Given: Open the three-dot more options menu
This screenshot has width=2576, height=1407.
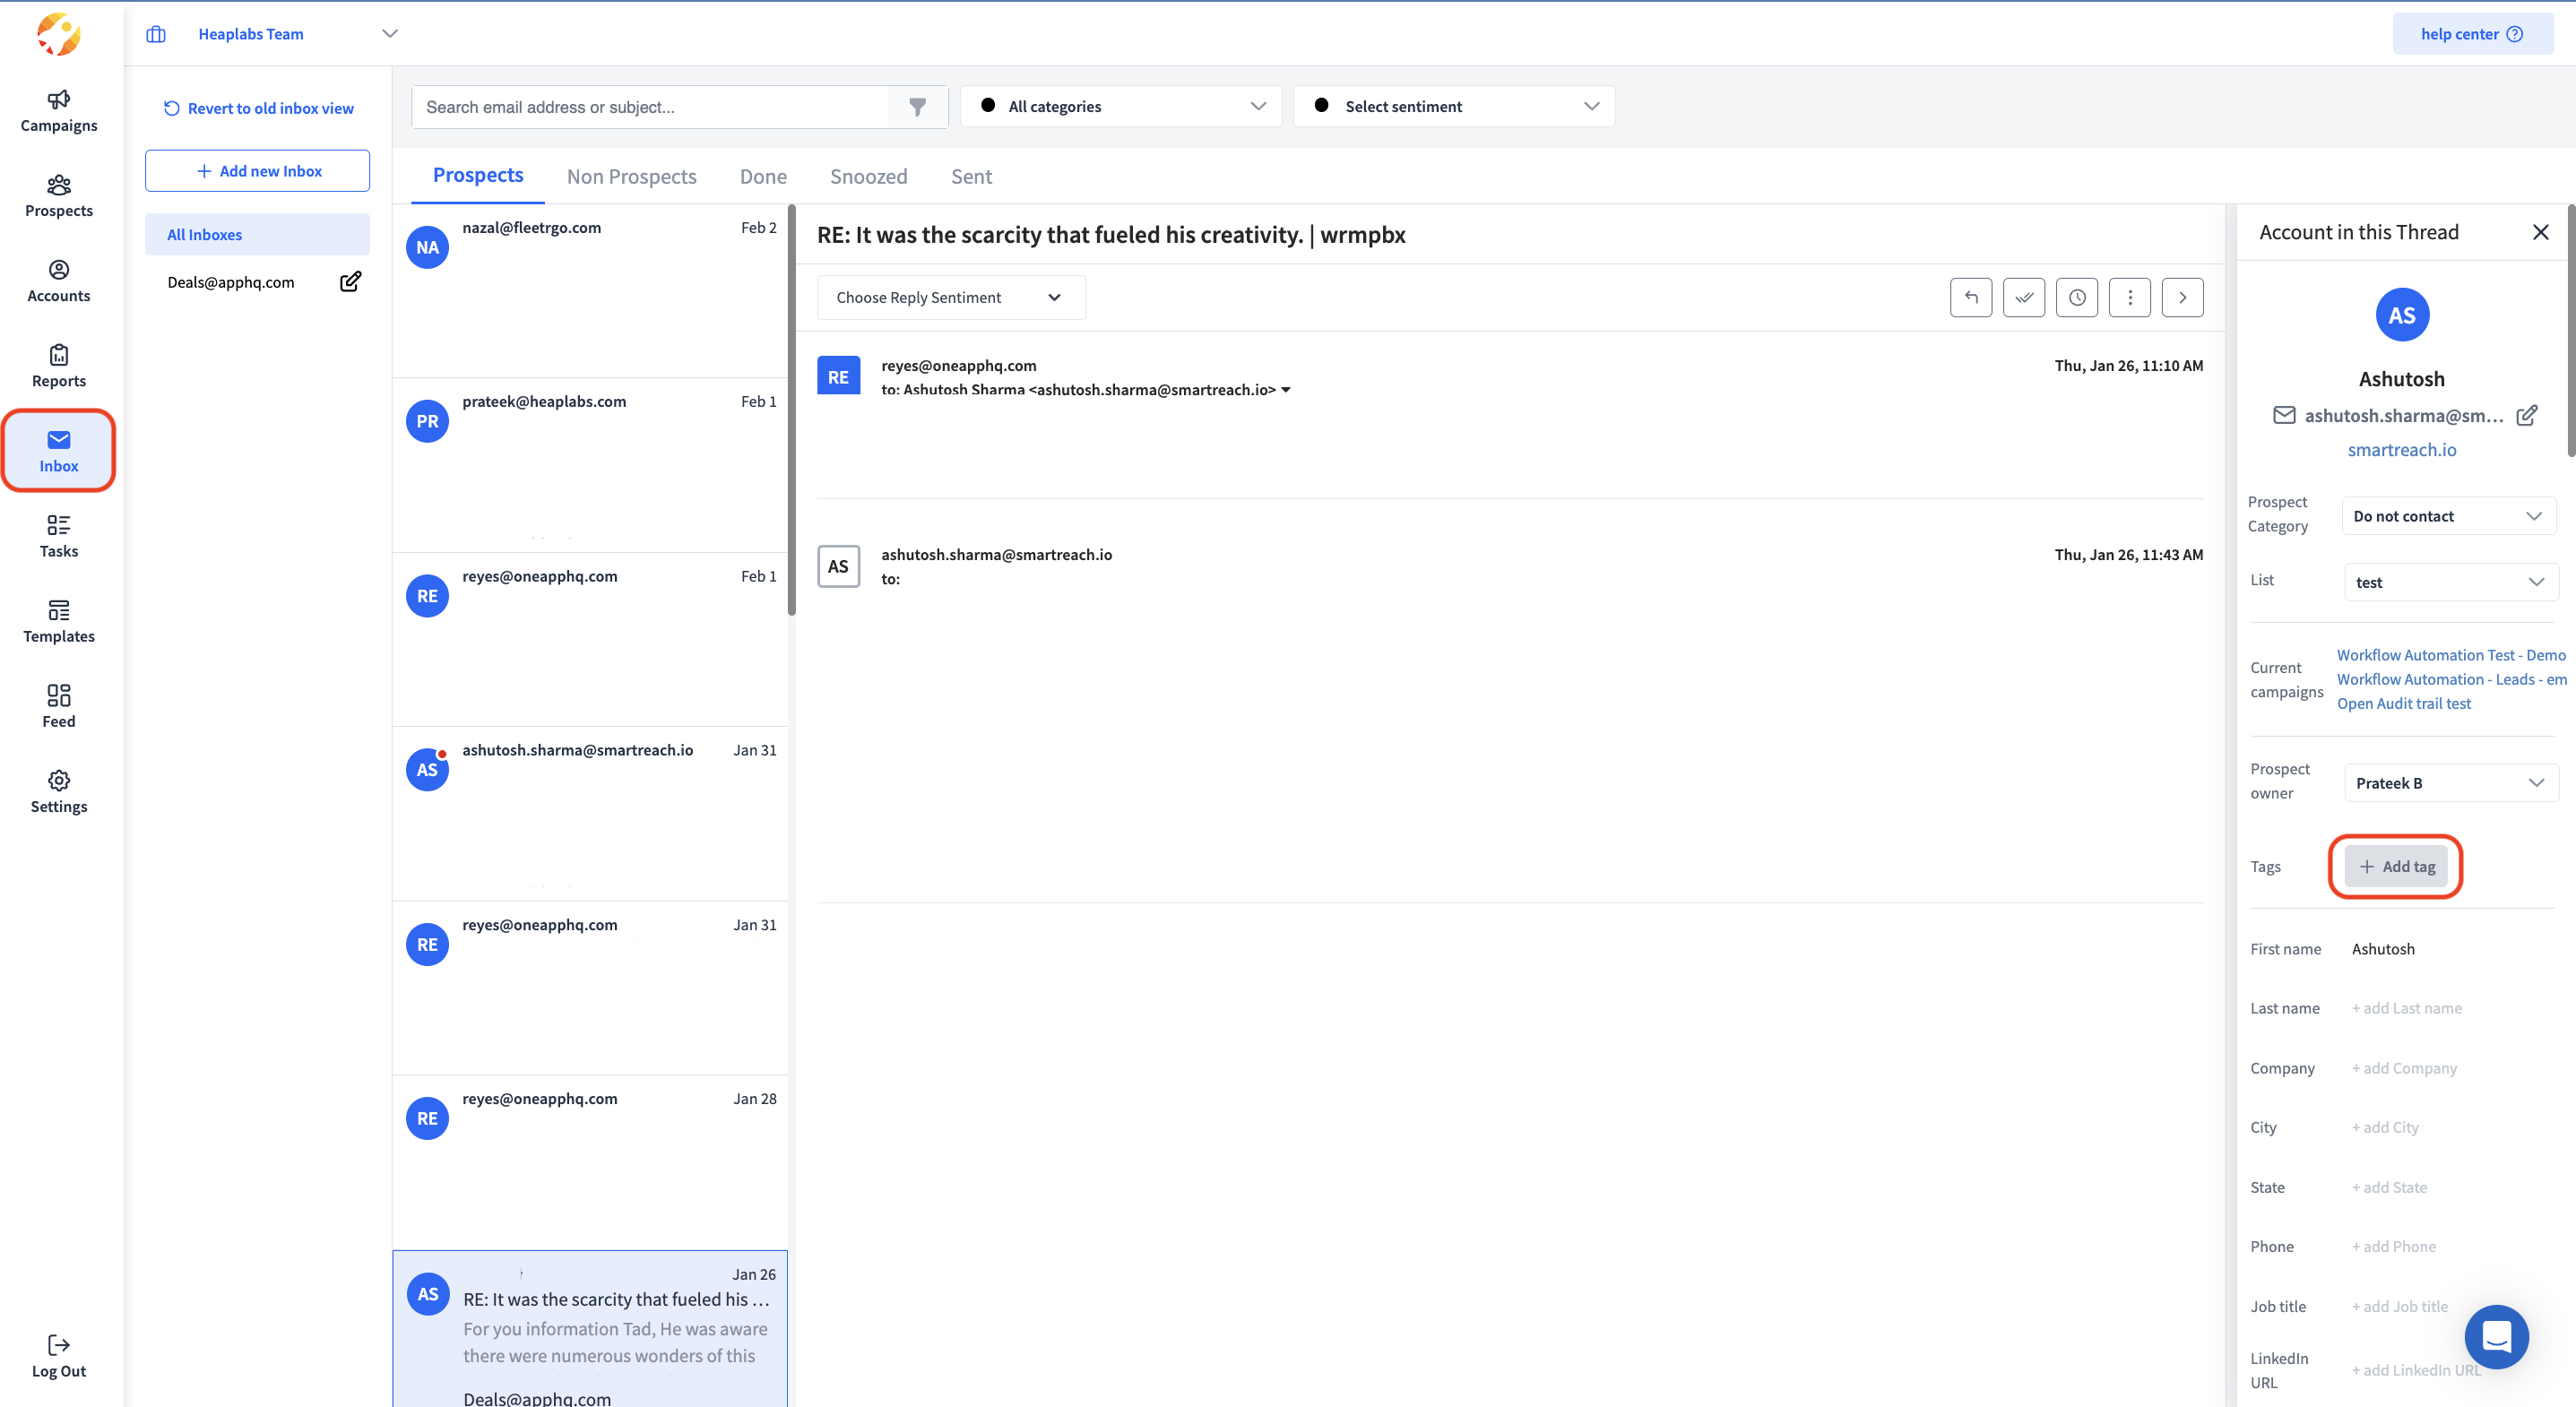Looking at the screenshot, I should tap(2129, 297).
